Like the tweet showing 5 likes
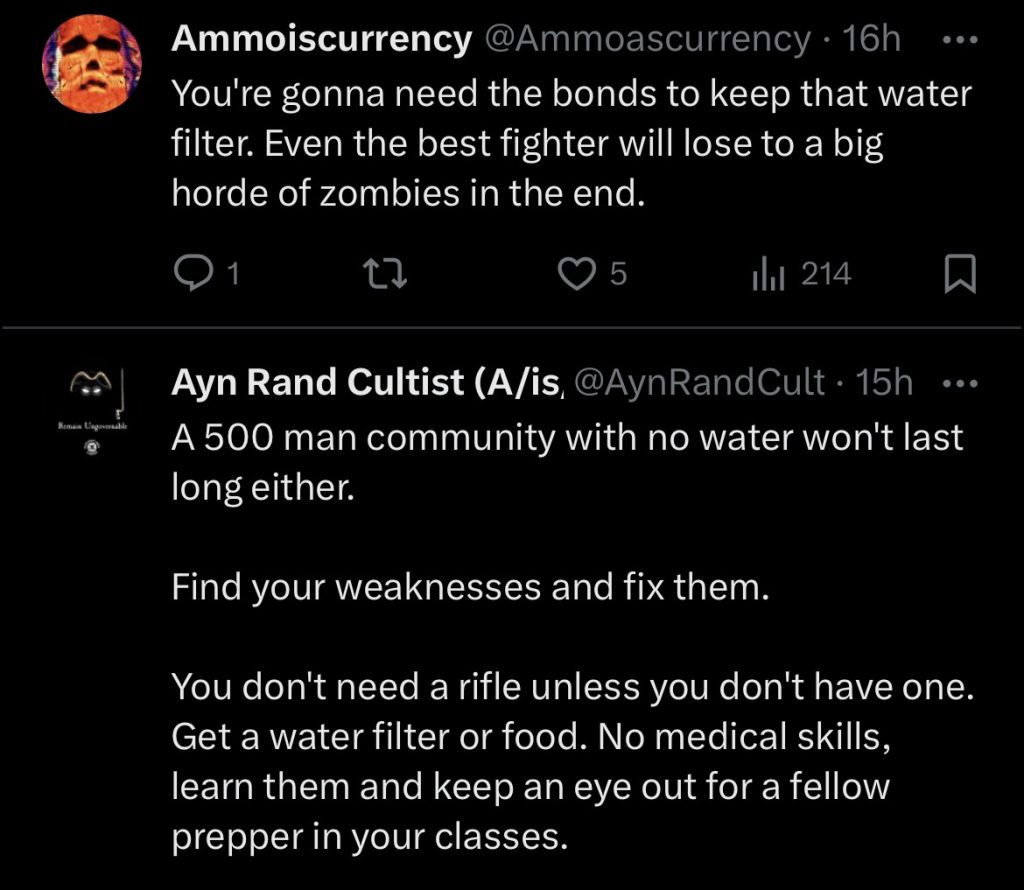 (577, 273)
